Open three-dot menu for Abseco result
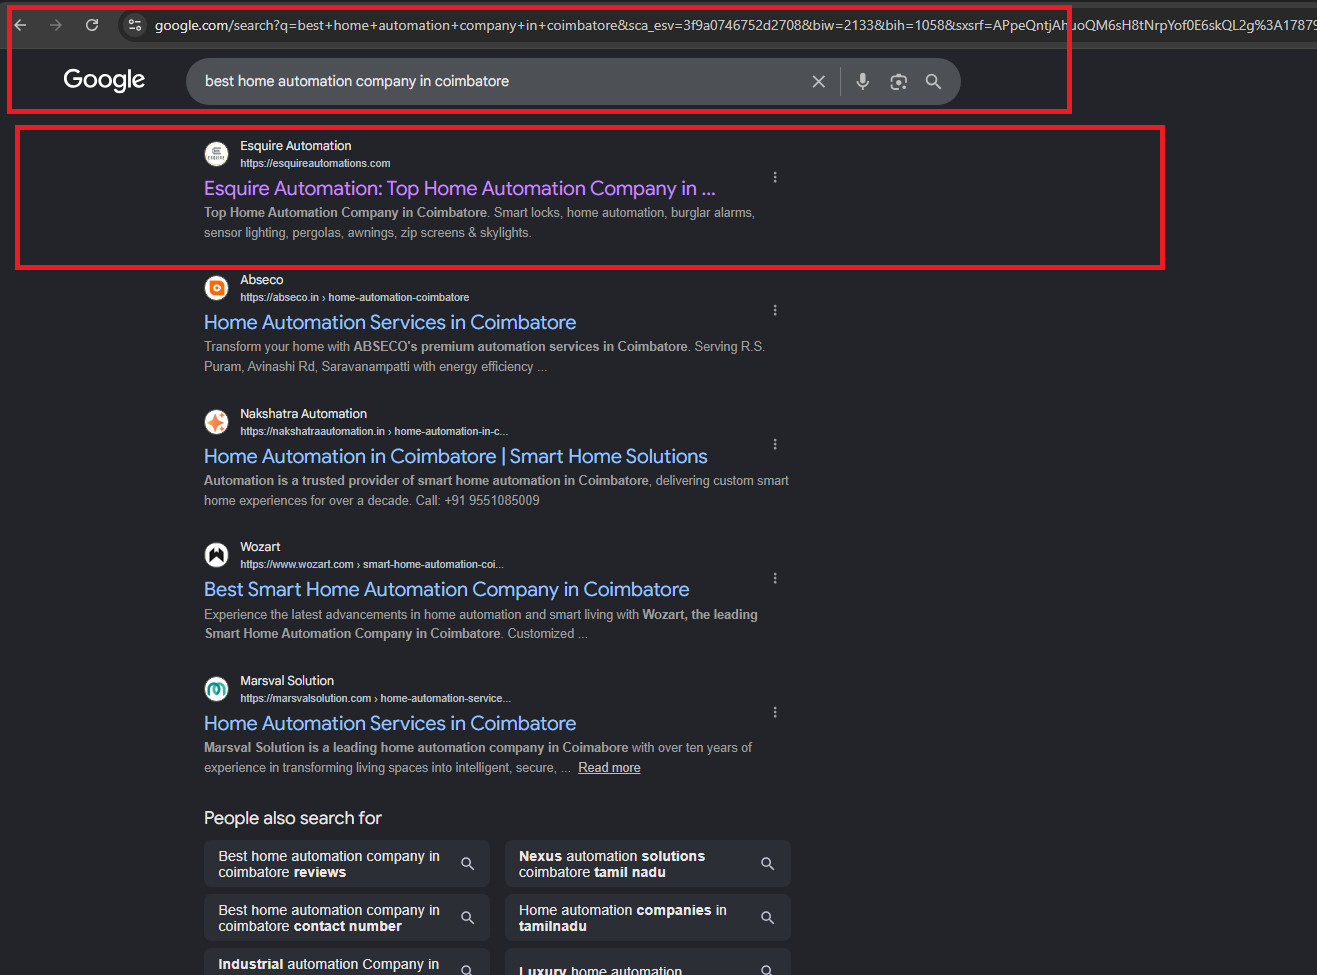The height and width of the screenshot is (975, 1317). point(775,310)
